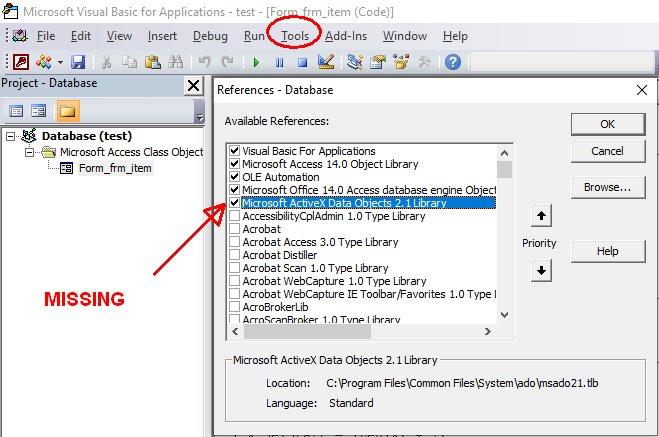Uncheck Visual Basic For Applications reference
The image size is (659, 437).
coord(235,151)
